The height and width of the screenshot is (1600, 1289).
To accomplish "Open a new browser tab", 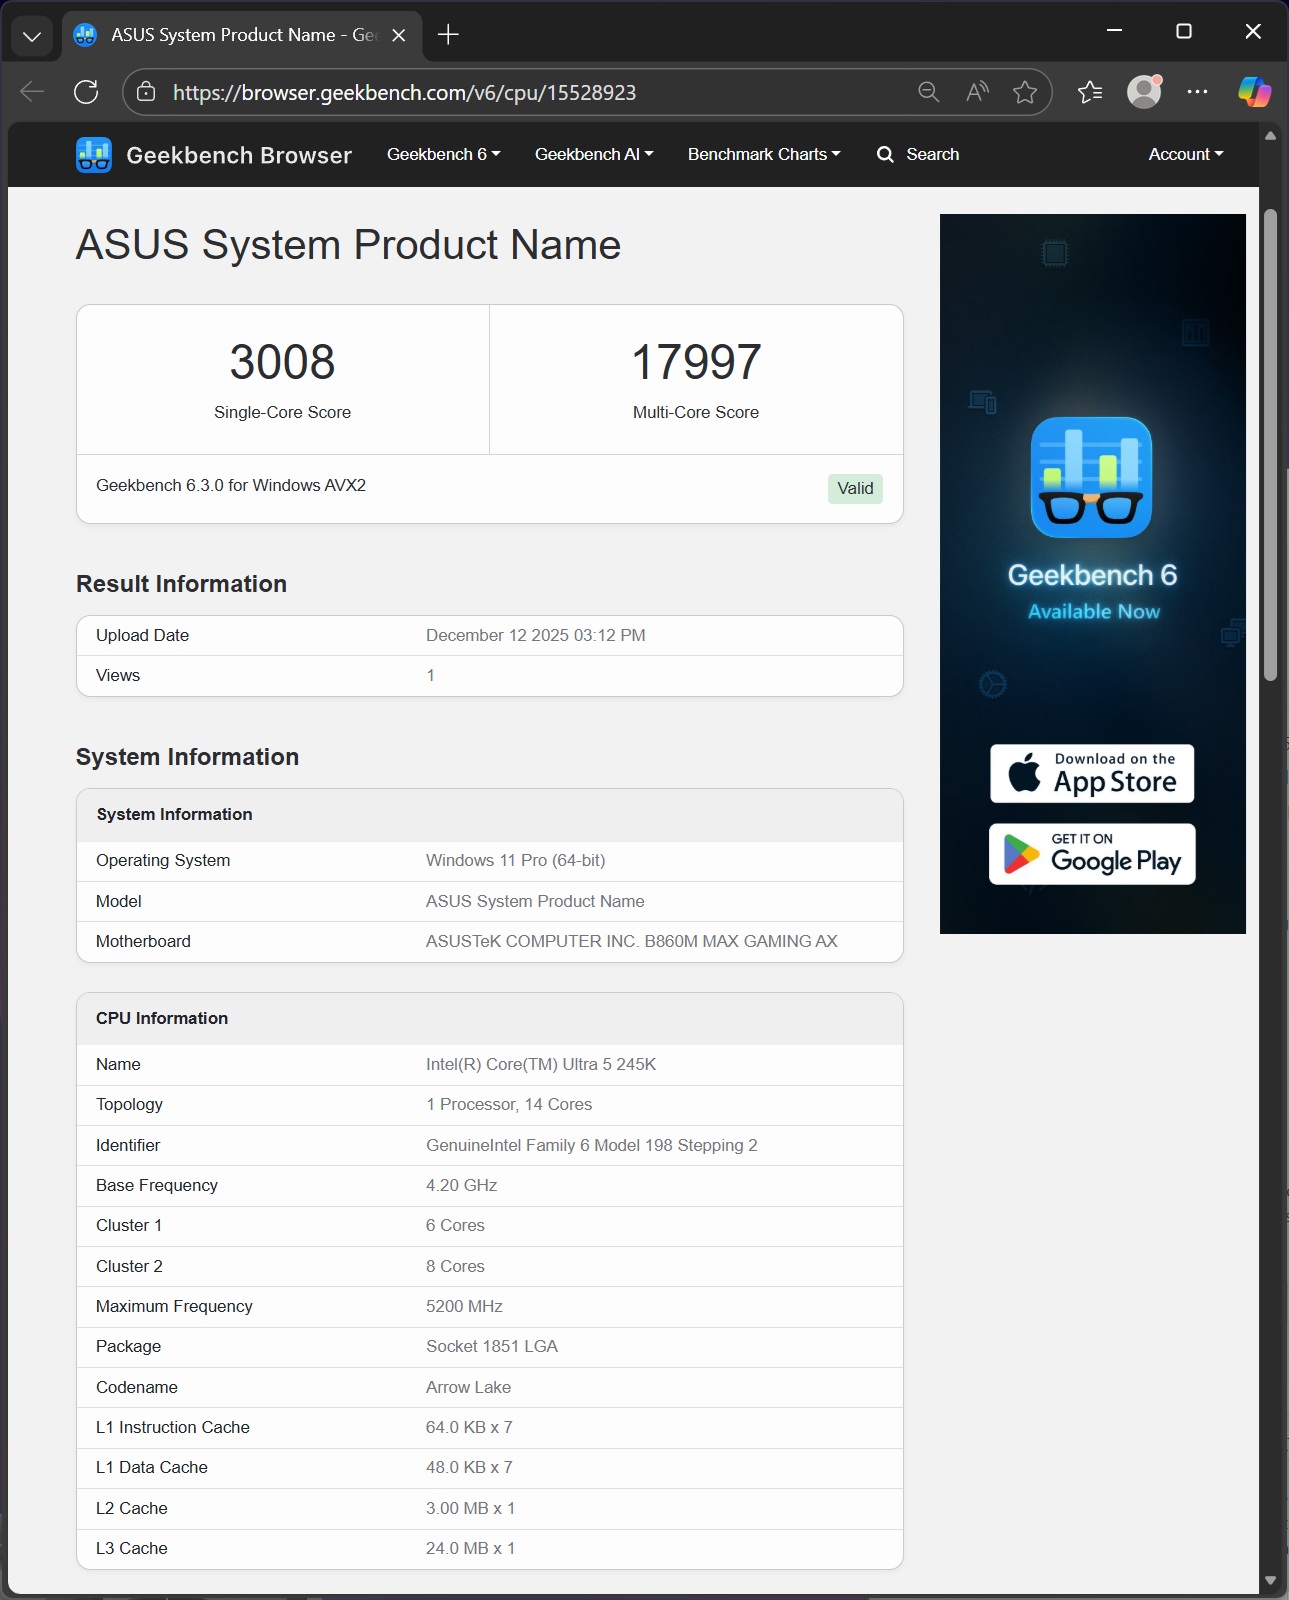I will click(448, 35).
